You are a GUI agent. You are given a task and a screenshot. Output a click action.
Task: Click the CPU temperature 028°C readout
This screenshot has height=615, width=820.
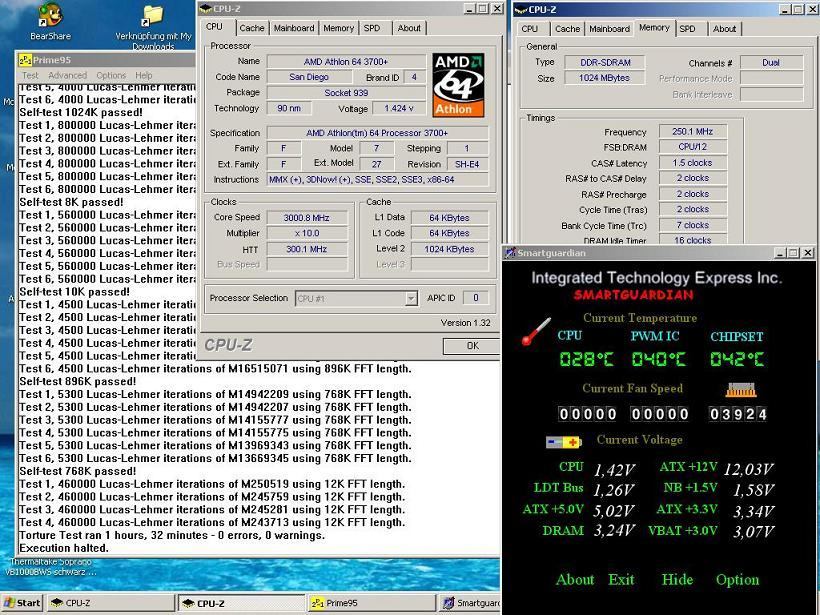586,359
